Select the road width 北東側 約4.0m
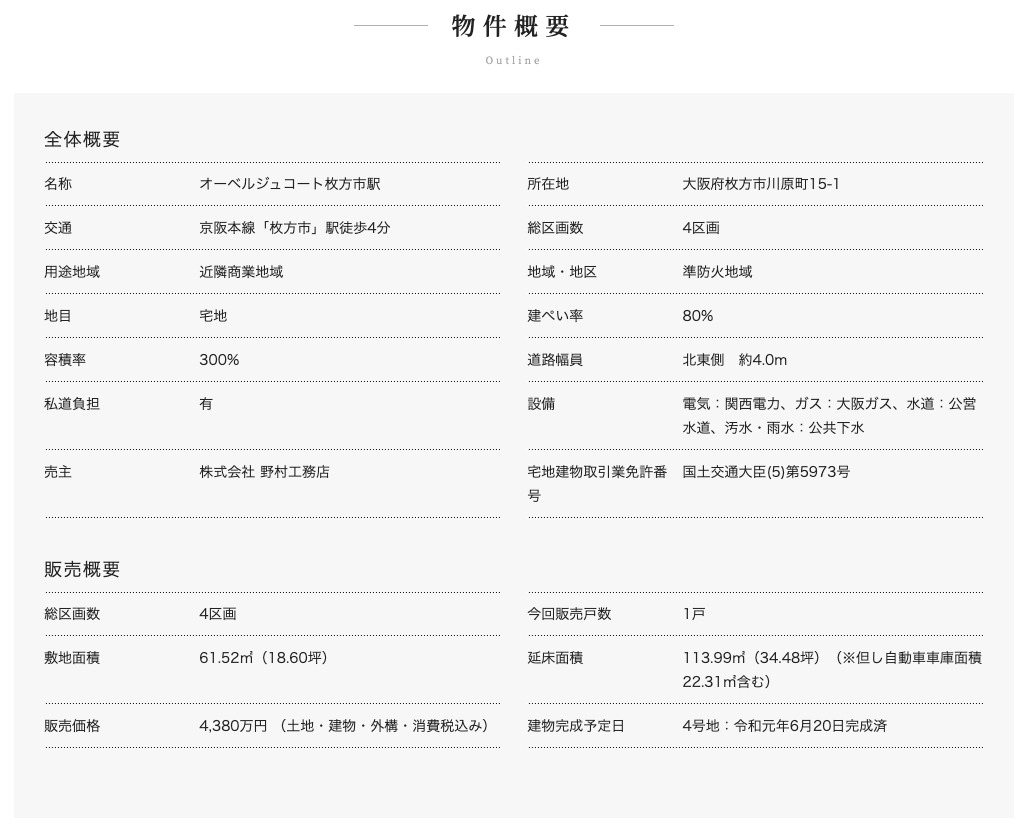 tap(734, 360)
